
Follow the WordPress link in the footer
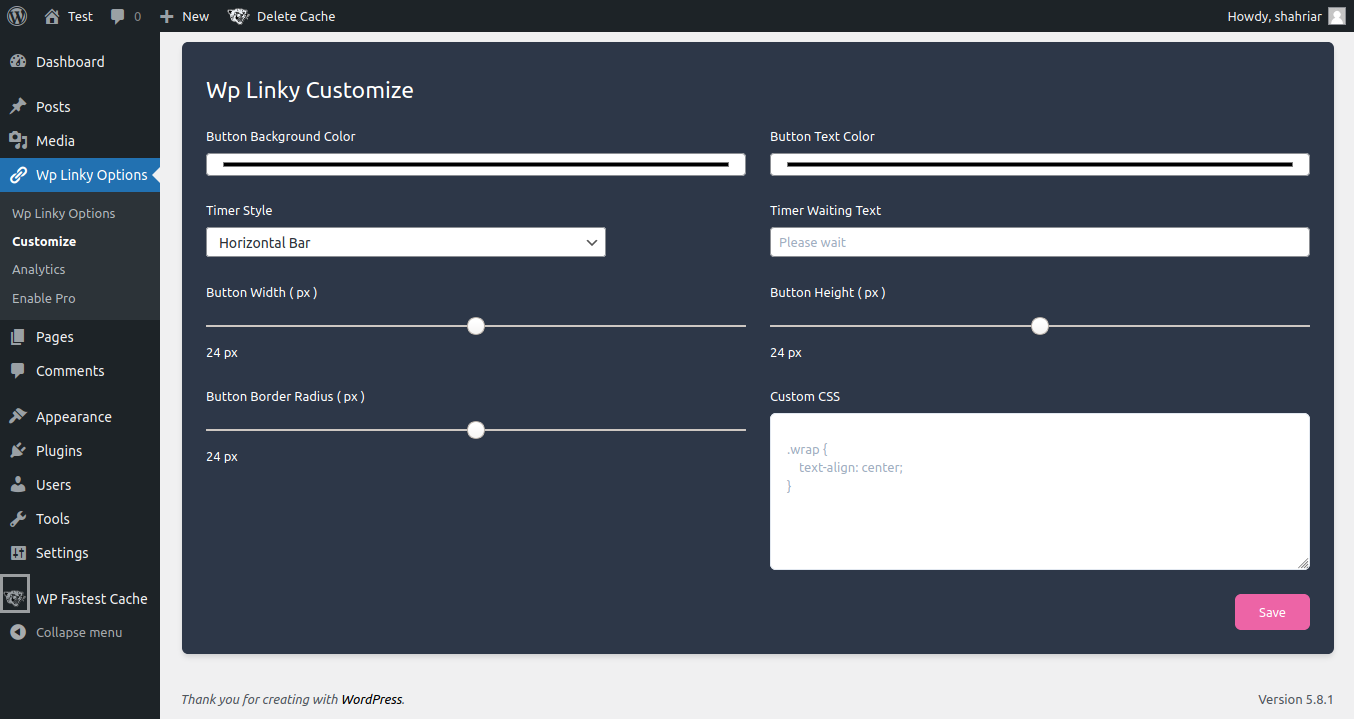[x=372, y=699]
